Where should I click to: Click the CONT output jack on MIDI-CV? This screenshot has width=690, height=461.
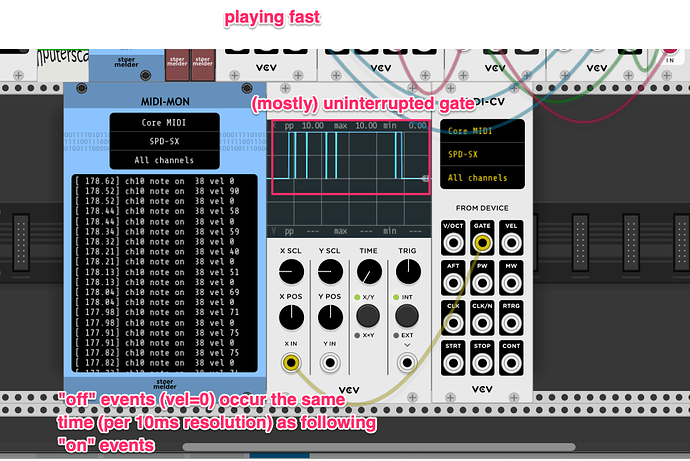coord(511,363)
